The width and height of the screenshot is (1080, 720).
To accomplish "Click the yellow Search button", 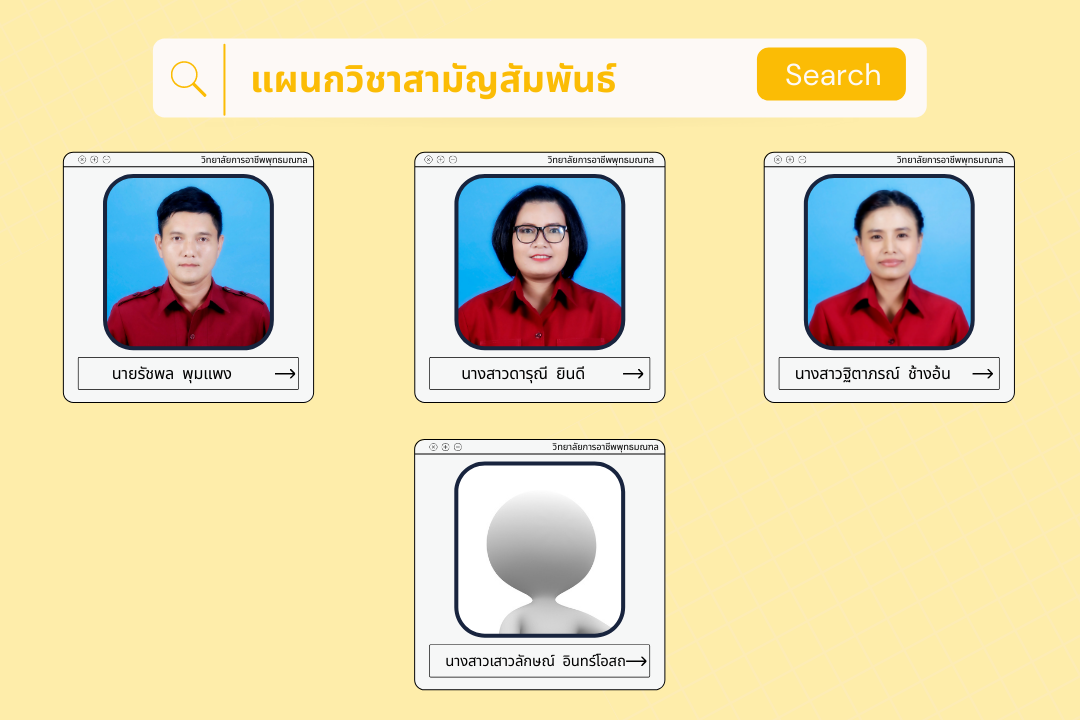I will click(831, 74).
